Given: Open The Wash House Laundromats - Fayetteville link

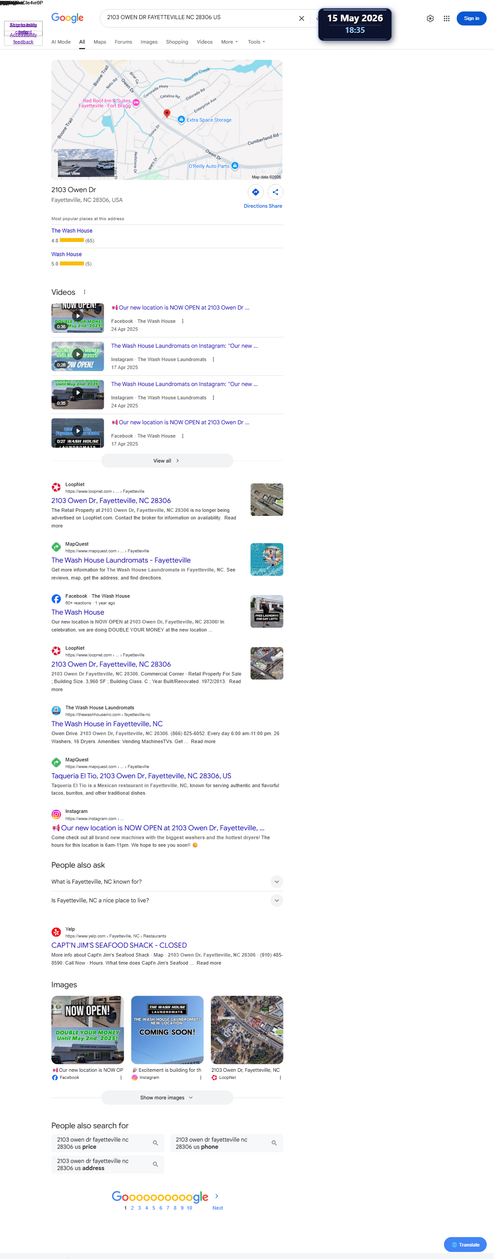Looking at the screenshot, I should [122, 560].
